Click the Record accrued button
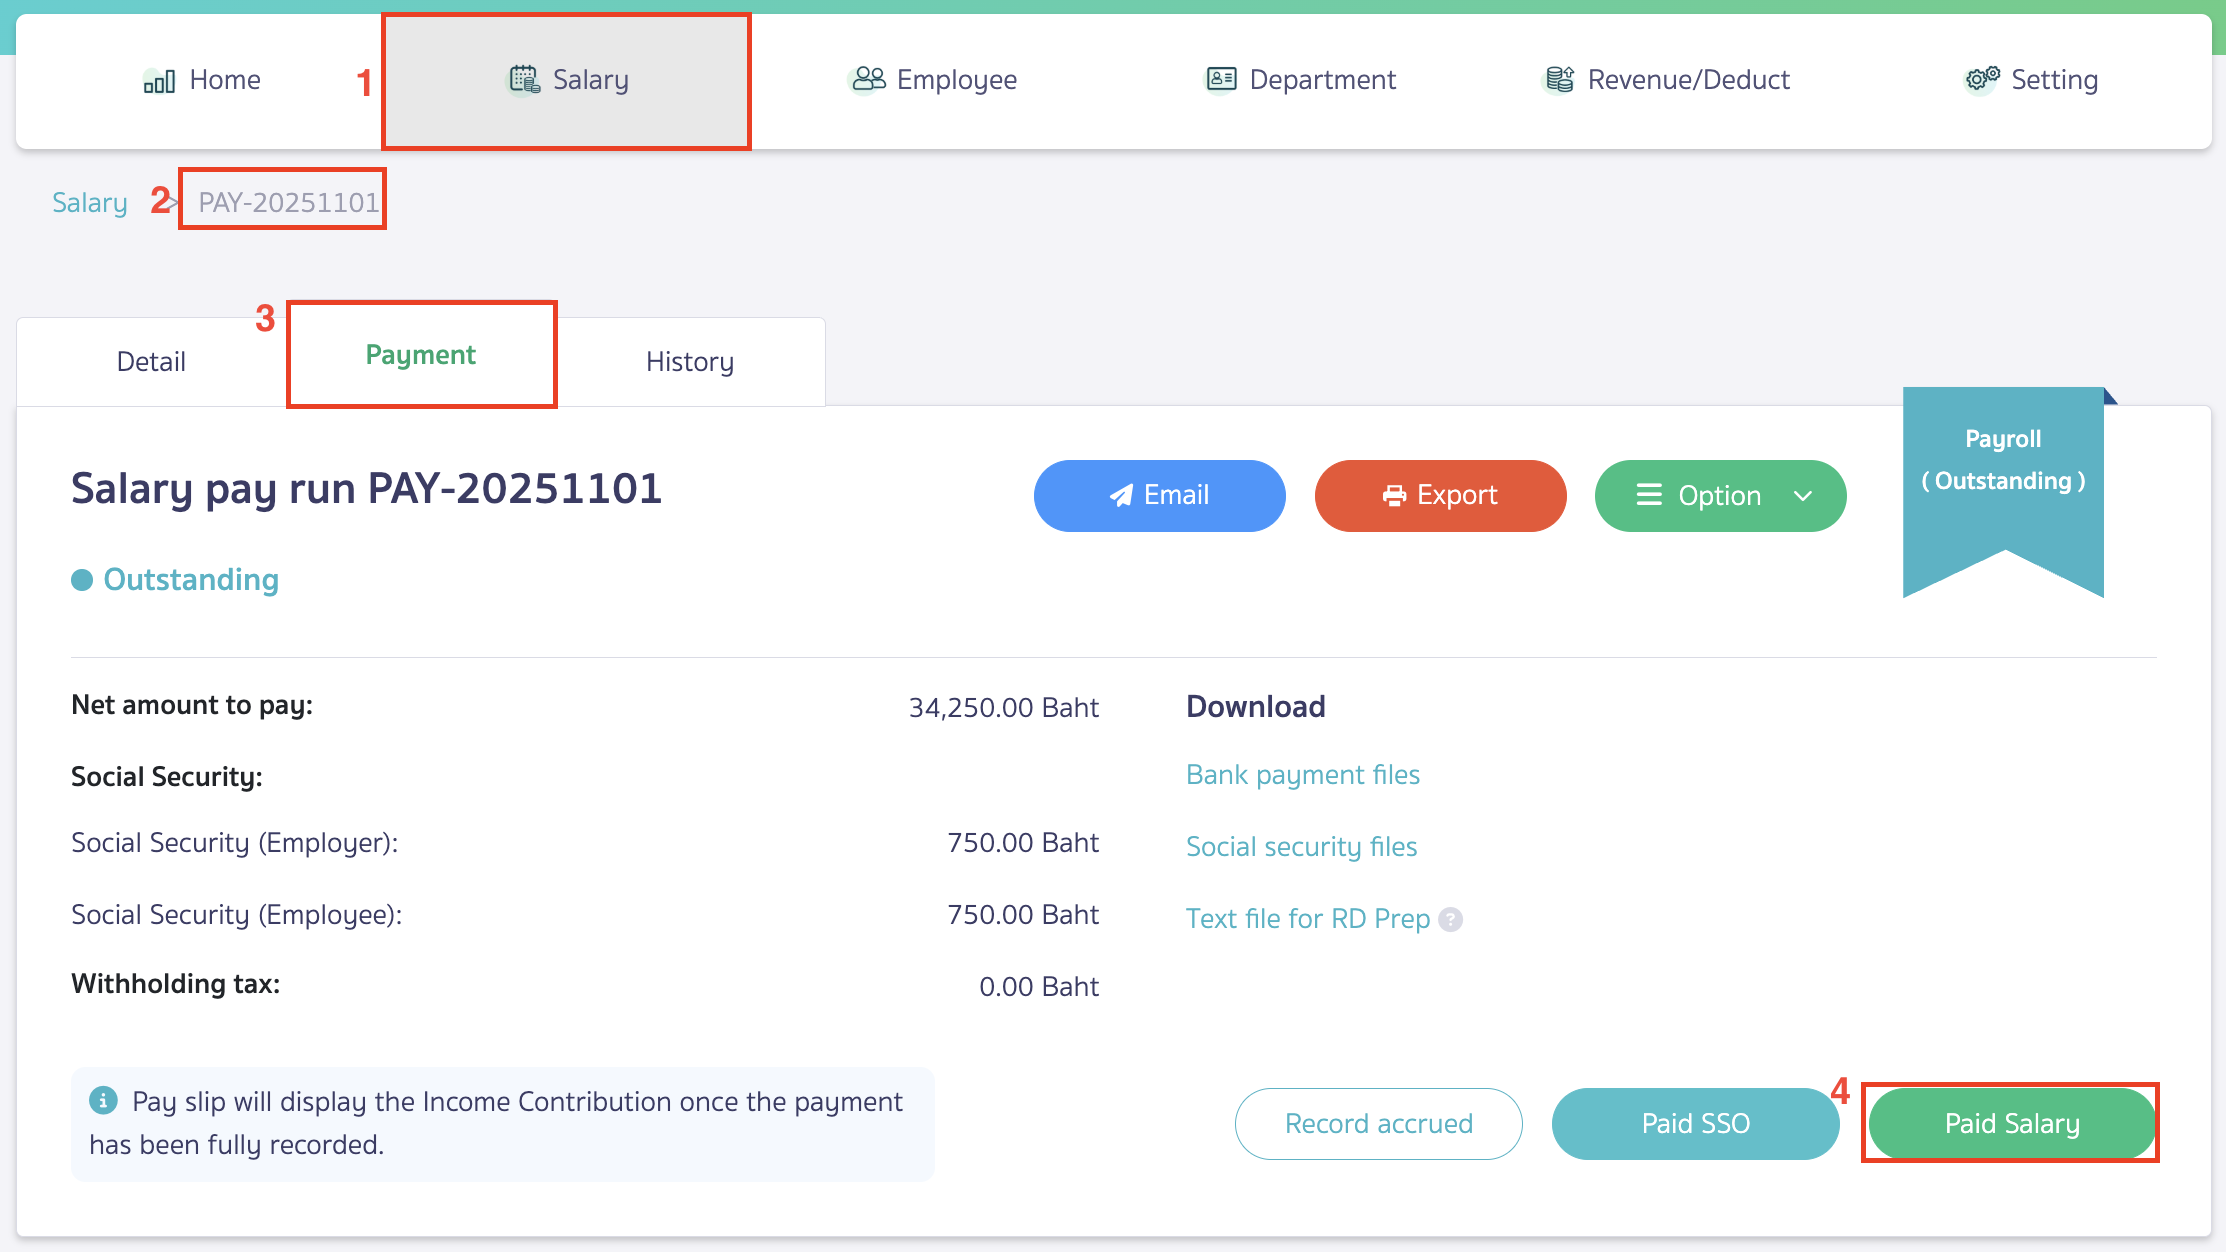The width and height of the screenshot is (2226, 1252). pos(1378,1123)
